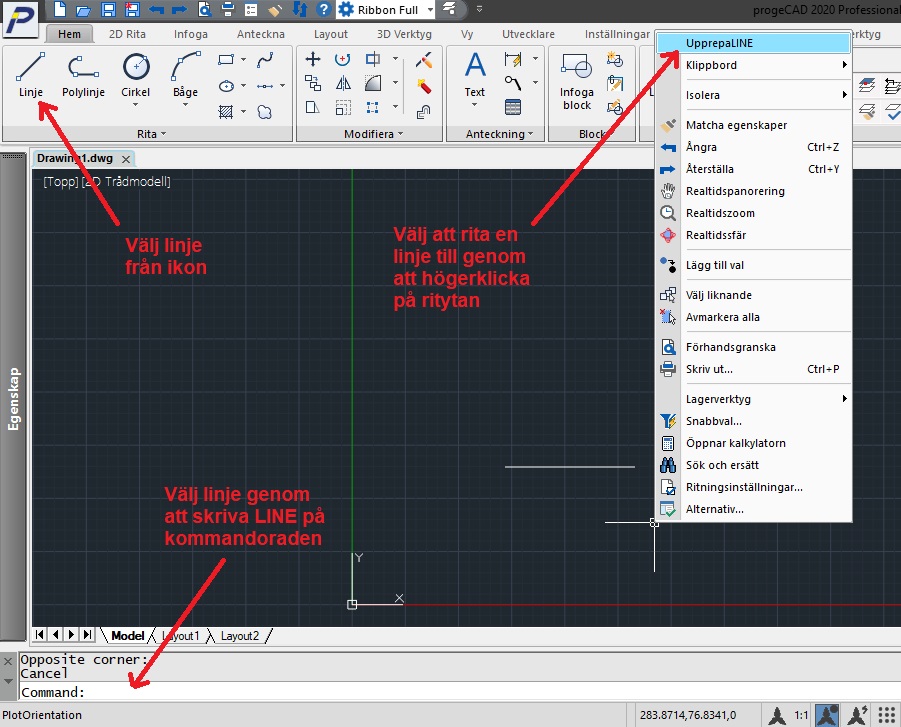Select the spline curve tool
901x727 pixels.
(265, 59)
